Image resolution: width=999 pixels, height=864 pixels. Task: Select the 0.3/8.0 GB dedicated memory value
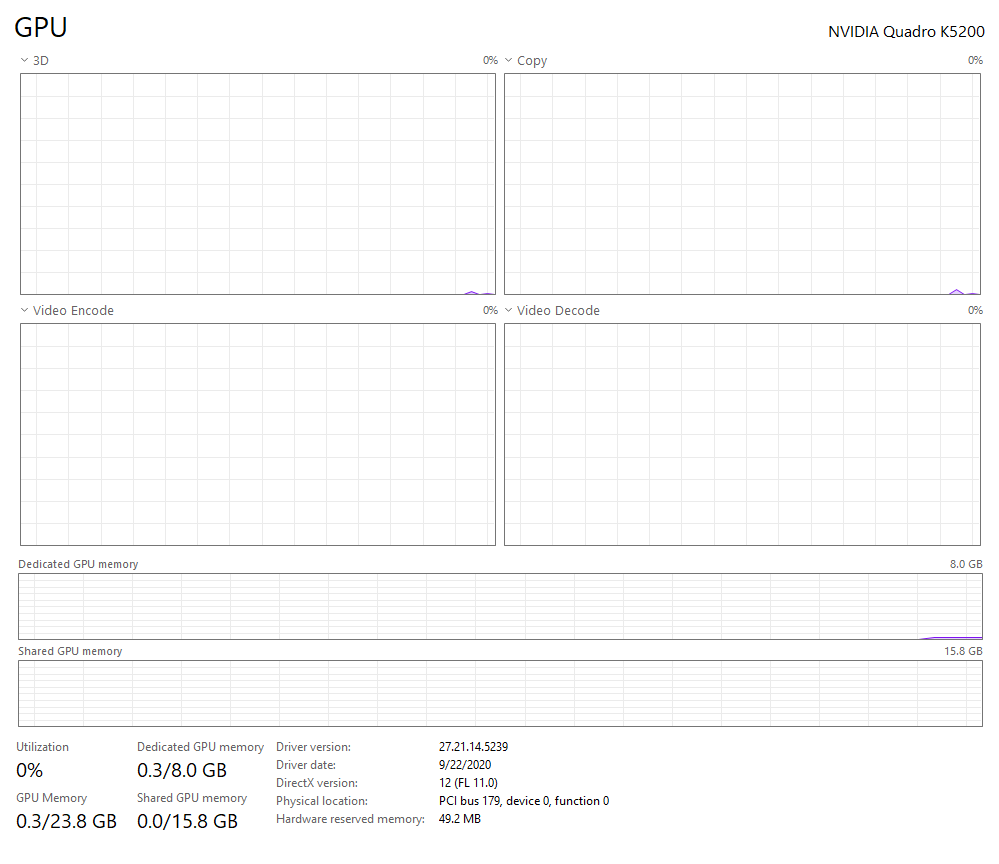(182, 770)
